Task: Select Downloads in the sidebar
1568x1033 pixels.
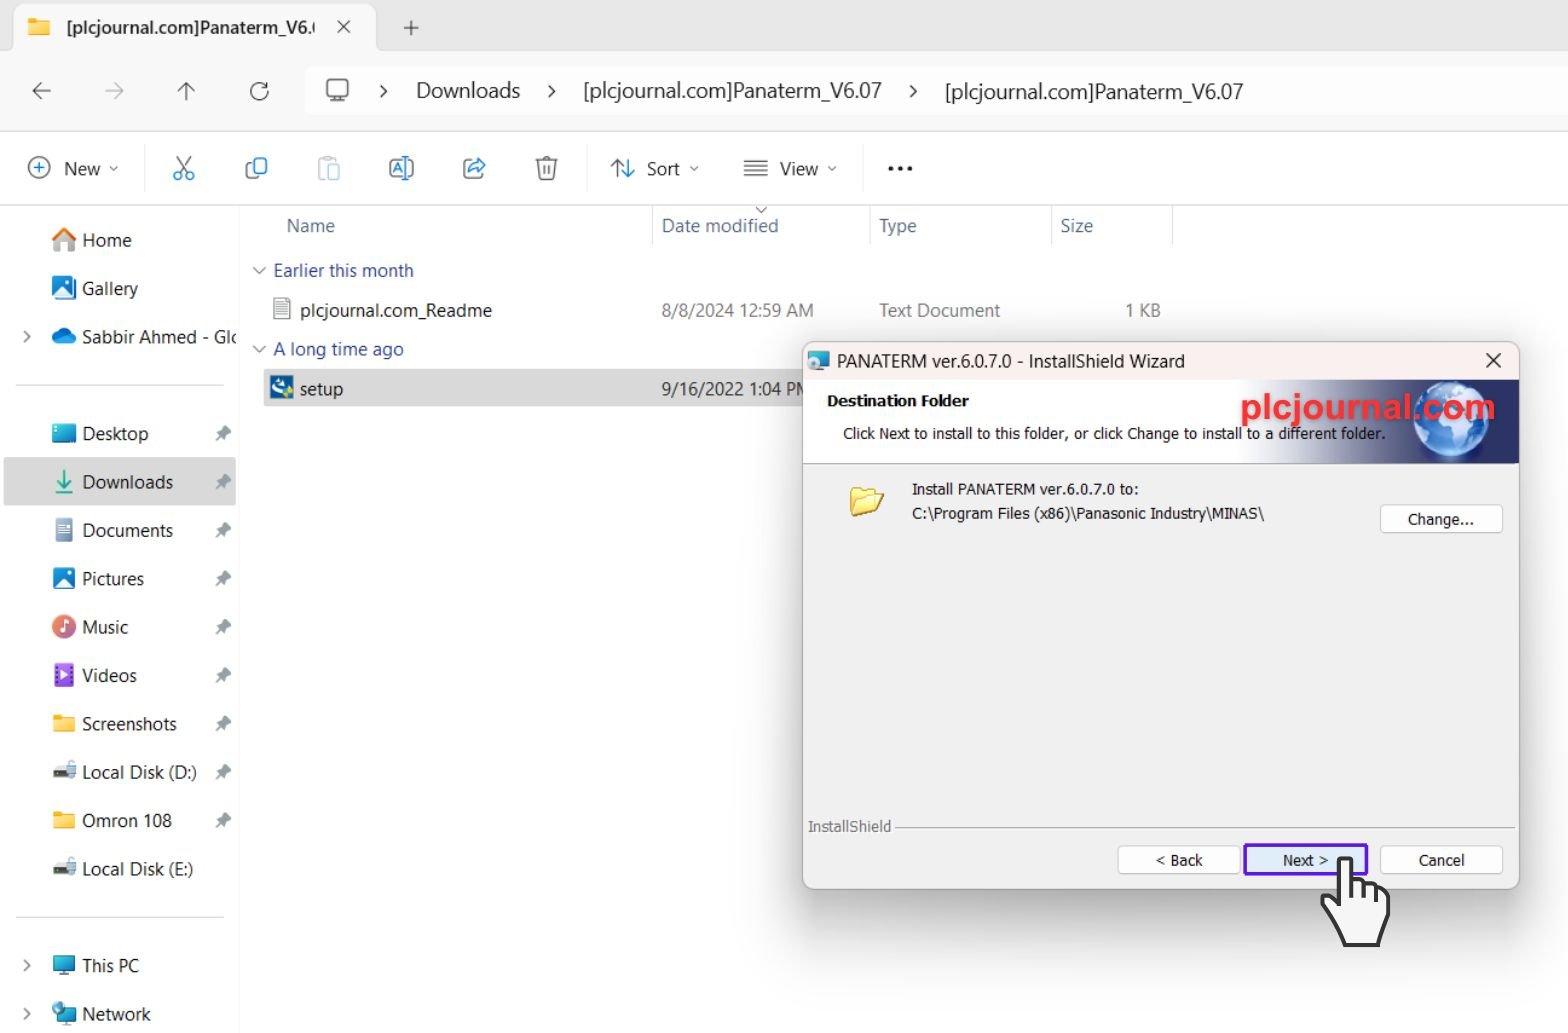Action: [x=120, y=482]
